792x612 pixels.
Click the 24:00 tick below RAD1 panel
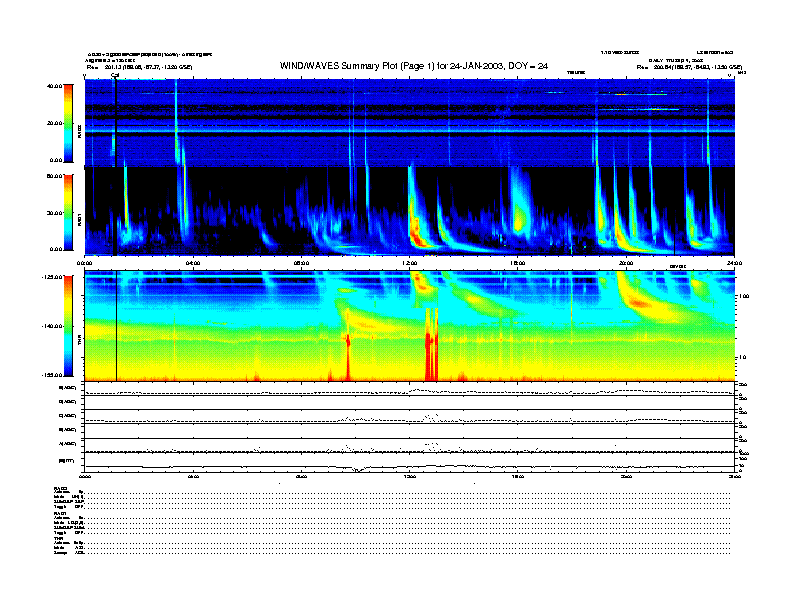click(734, 263)
